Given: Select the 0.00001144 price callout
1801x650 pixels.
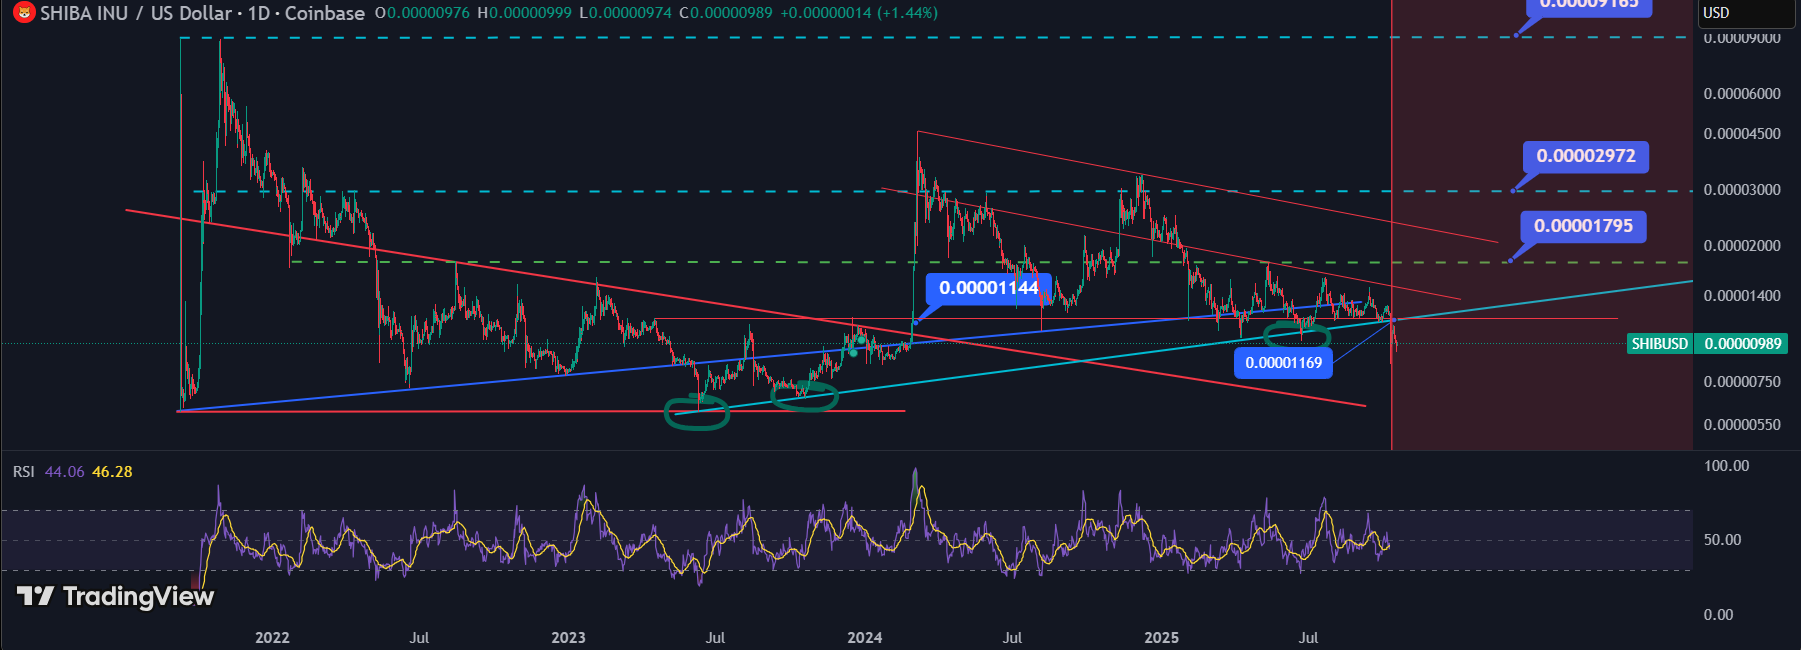Looking at the screenshot, I should point(988,288).
